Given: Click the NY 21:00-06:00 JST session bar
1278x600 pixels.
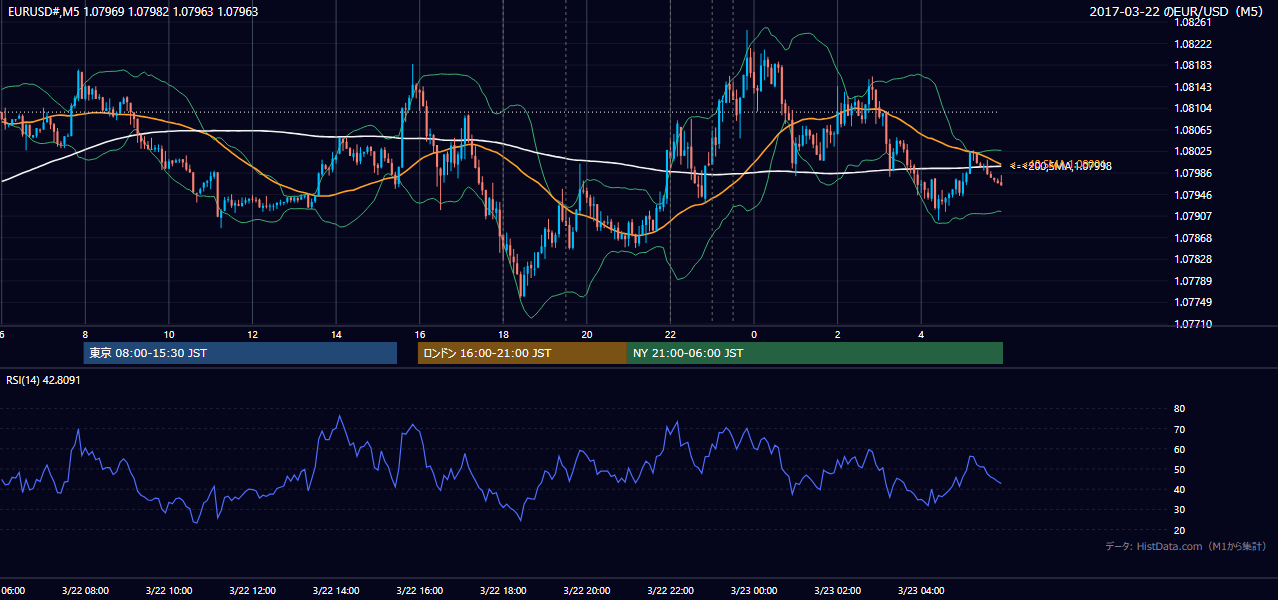Looking at the screenshot, I should click(x=815, y=353).
